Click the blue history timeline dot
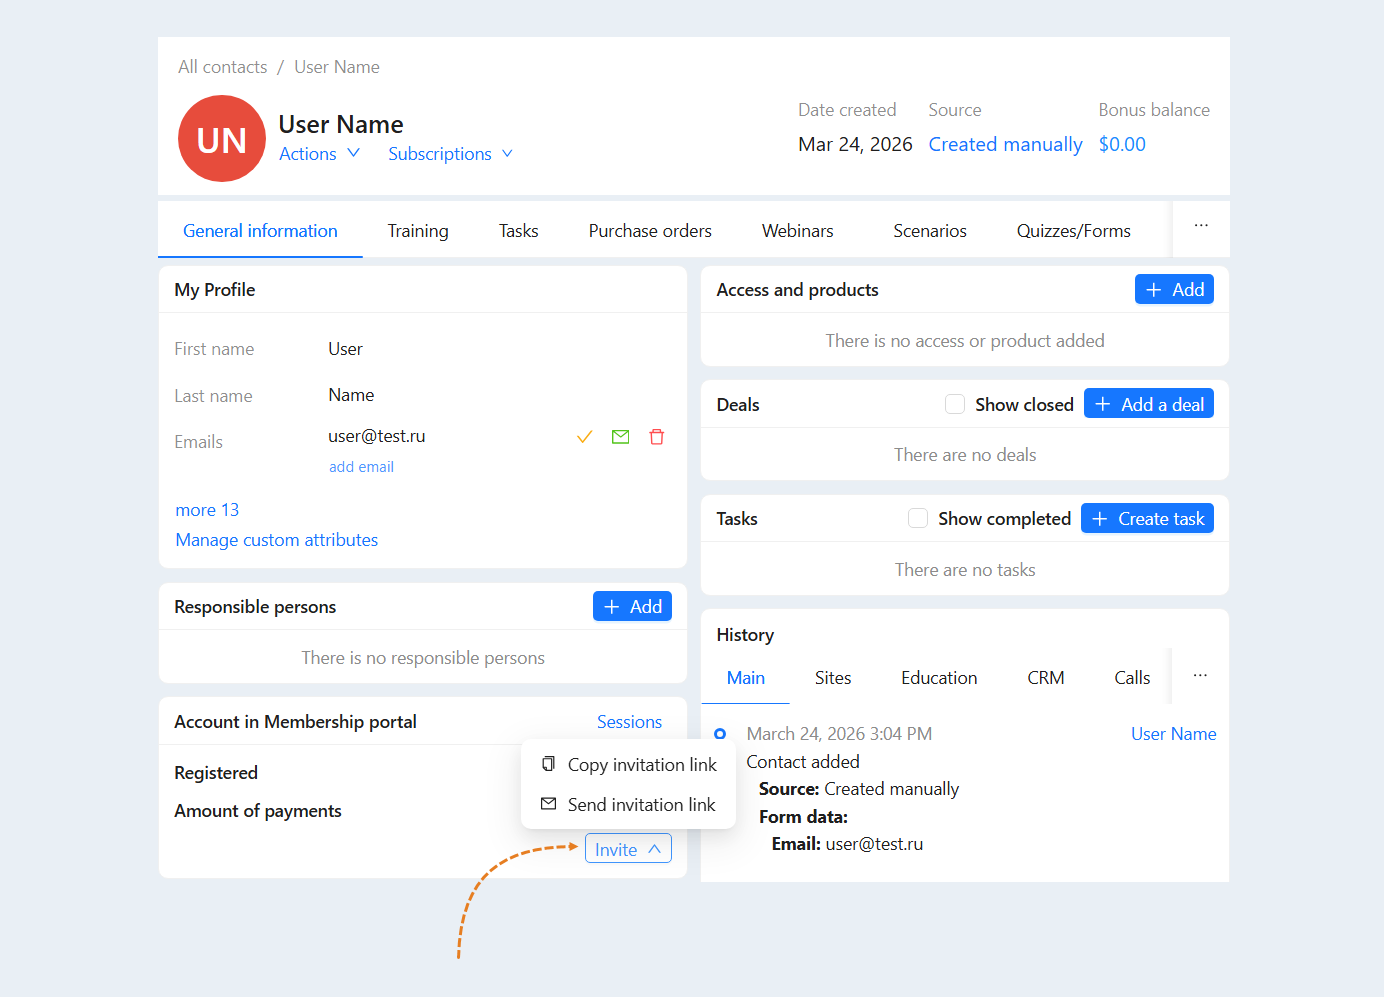Image resolution: width=1384 pixels, height=997 pixels. tap(720, 734)
